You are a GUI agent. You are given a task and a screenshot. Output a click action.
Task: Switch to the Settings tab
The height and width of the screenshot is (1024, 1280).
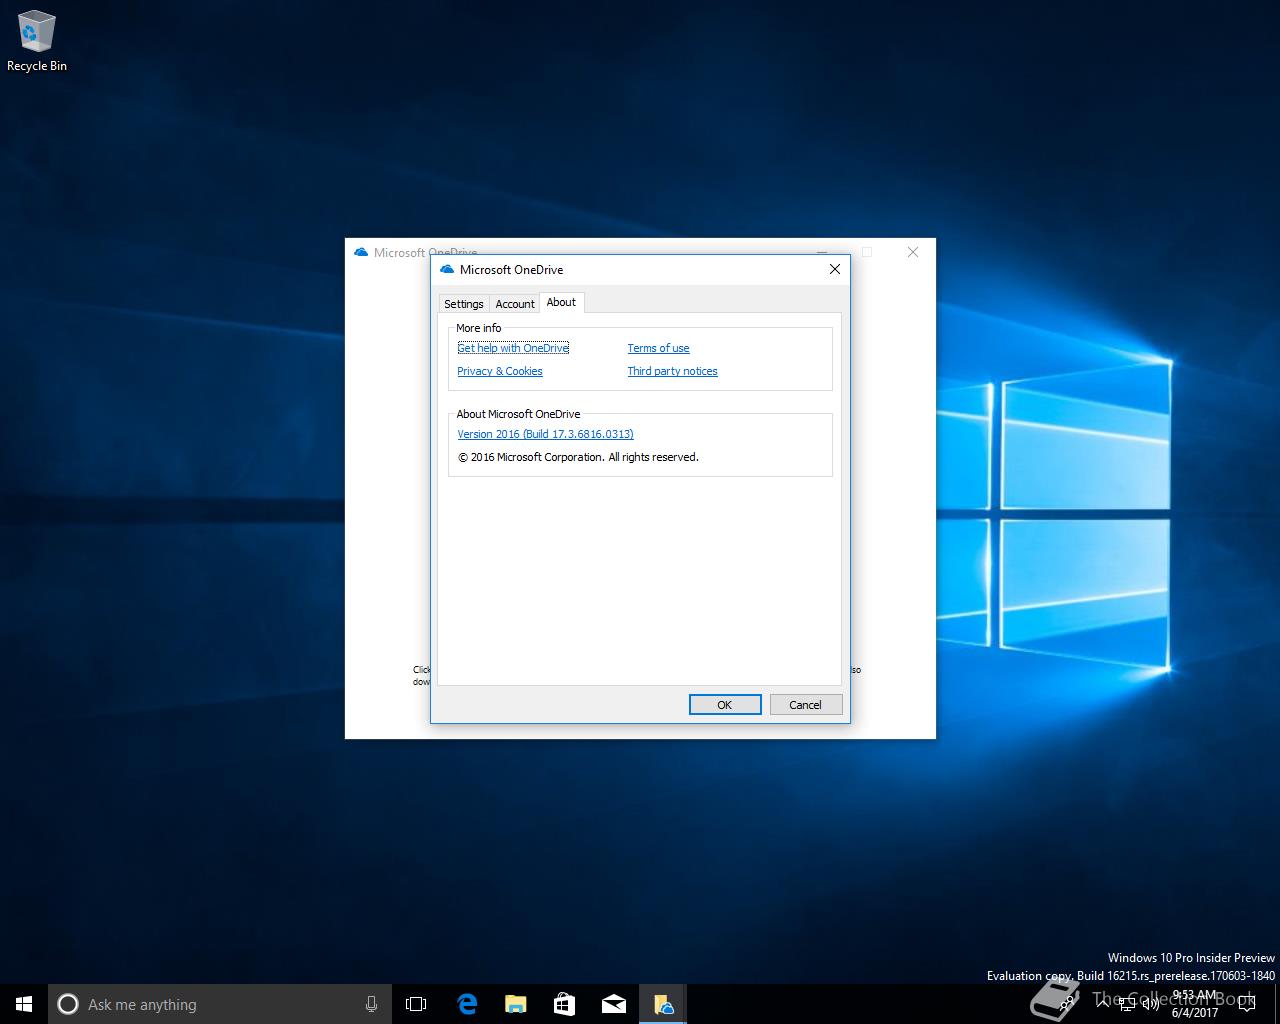(463, 304)
